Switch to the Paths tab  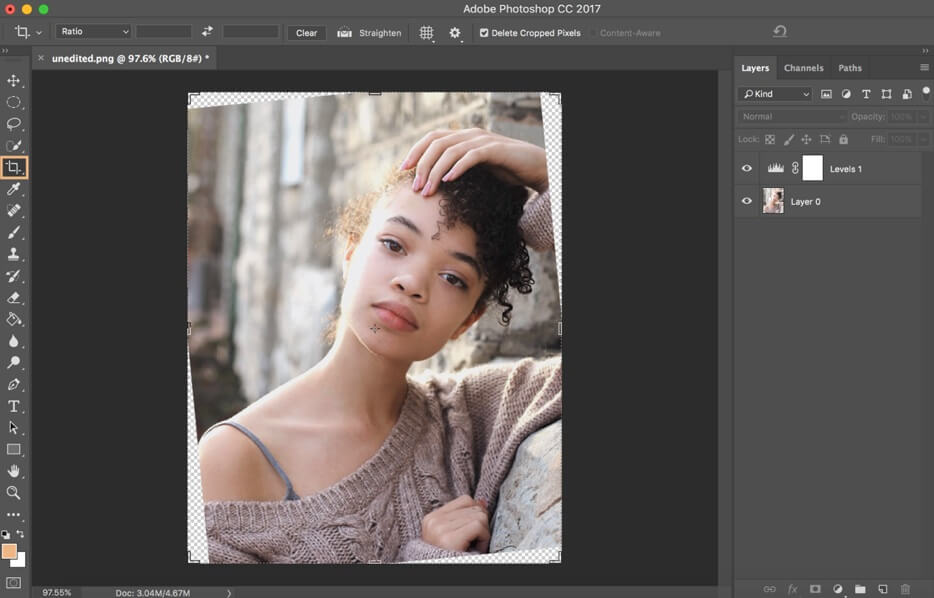click(x=850, y=68)
